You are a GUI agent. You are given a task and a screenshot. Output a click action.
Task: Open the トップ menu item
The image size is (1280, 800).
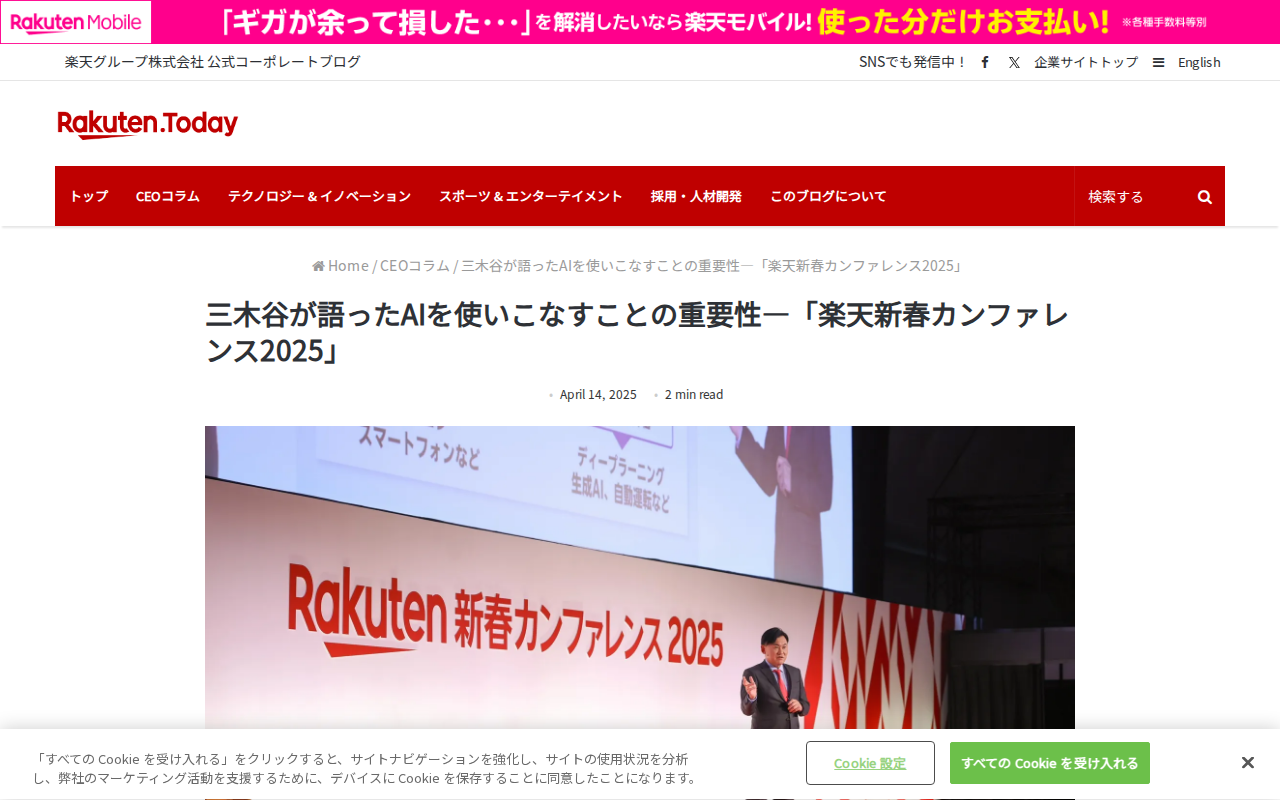(88, 196)
